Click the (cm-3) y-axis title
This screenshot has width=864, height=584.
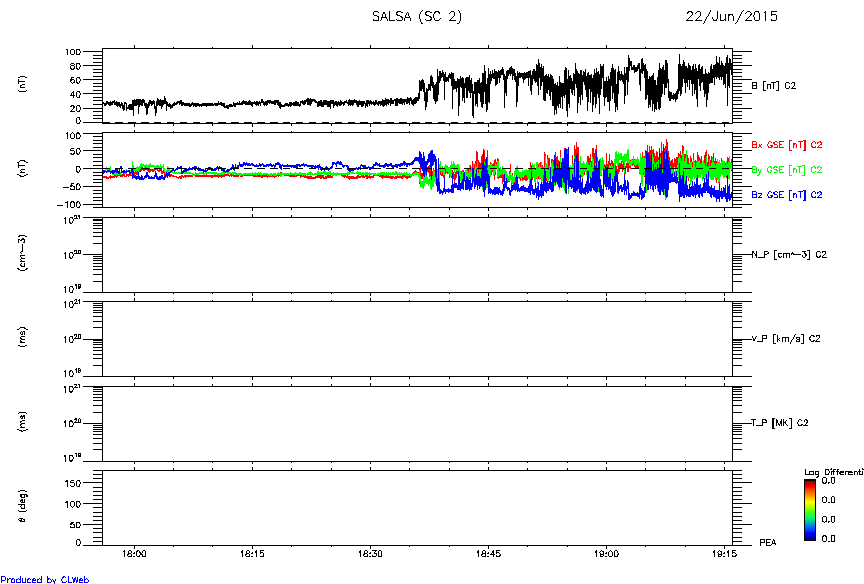(x=23, y=252)
